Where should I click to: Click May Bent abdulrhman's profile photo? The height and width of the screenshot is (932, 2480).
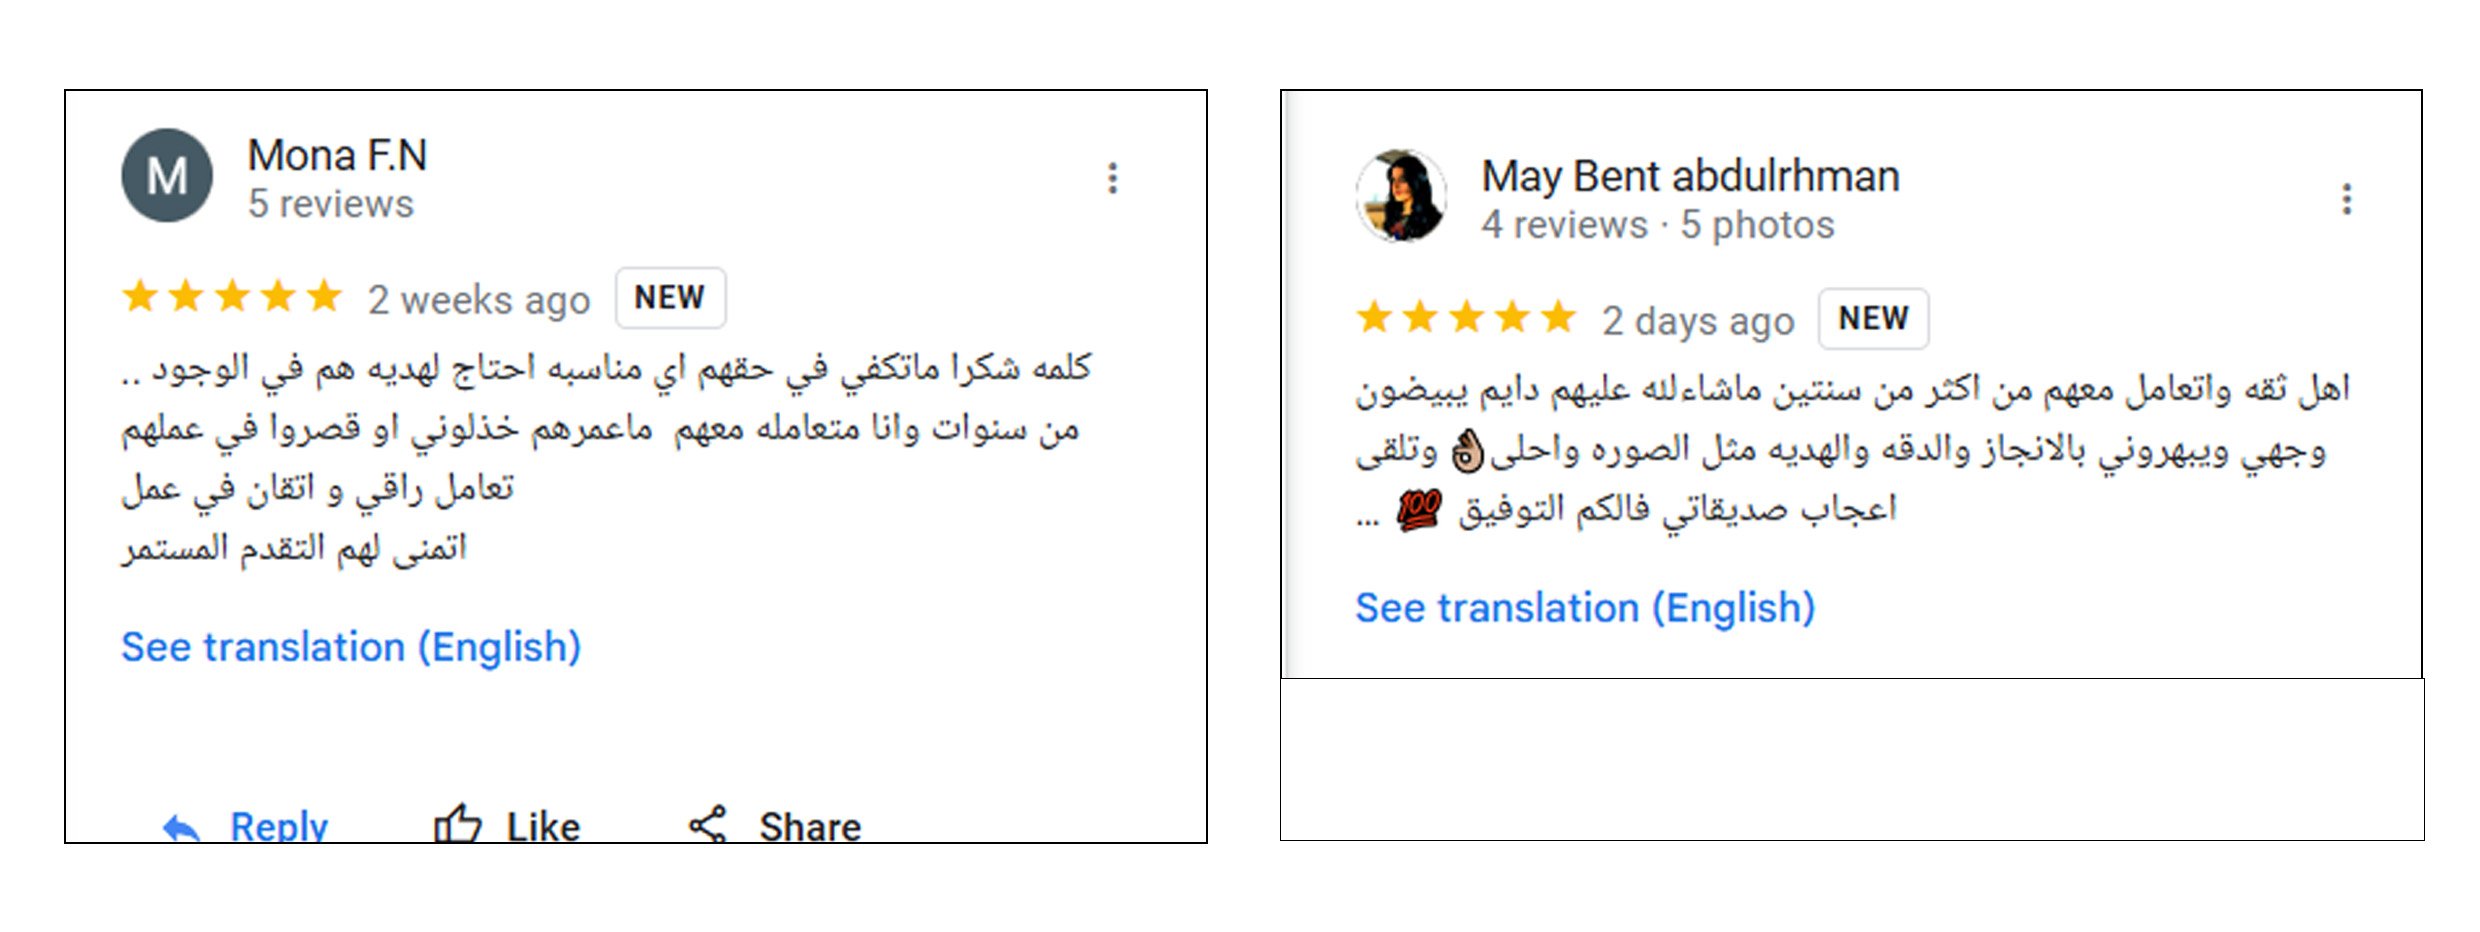pyautogui.click(x=1401, y=197)
